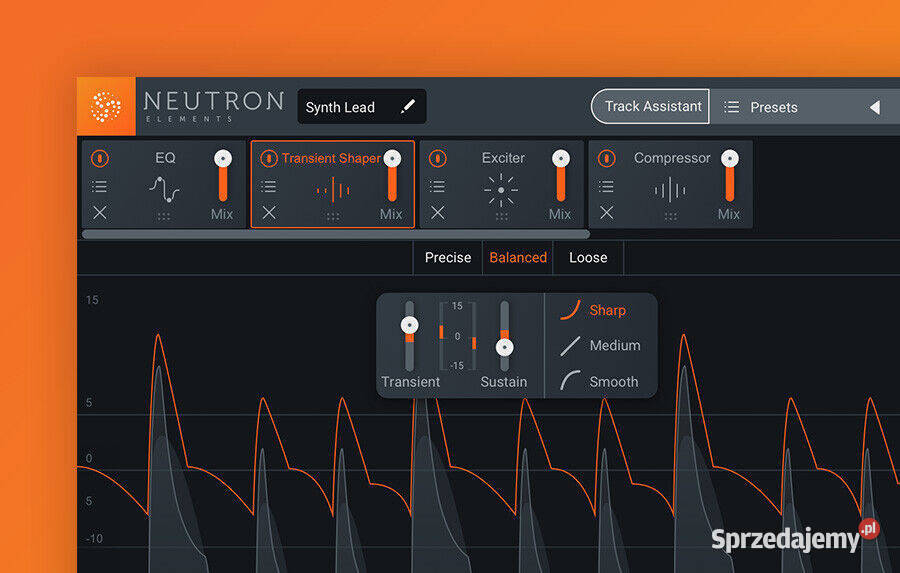Select the Compressor bars icon

(670, 189)
